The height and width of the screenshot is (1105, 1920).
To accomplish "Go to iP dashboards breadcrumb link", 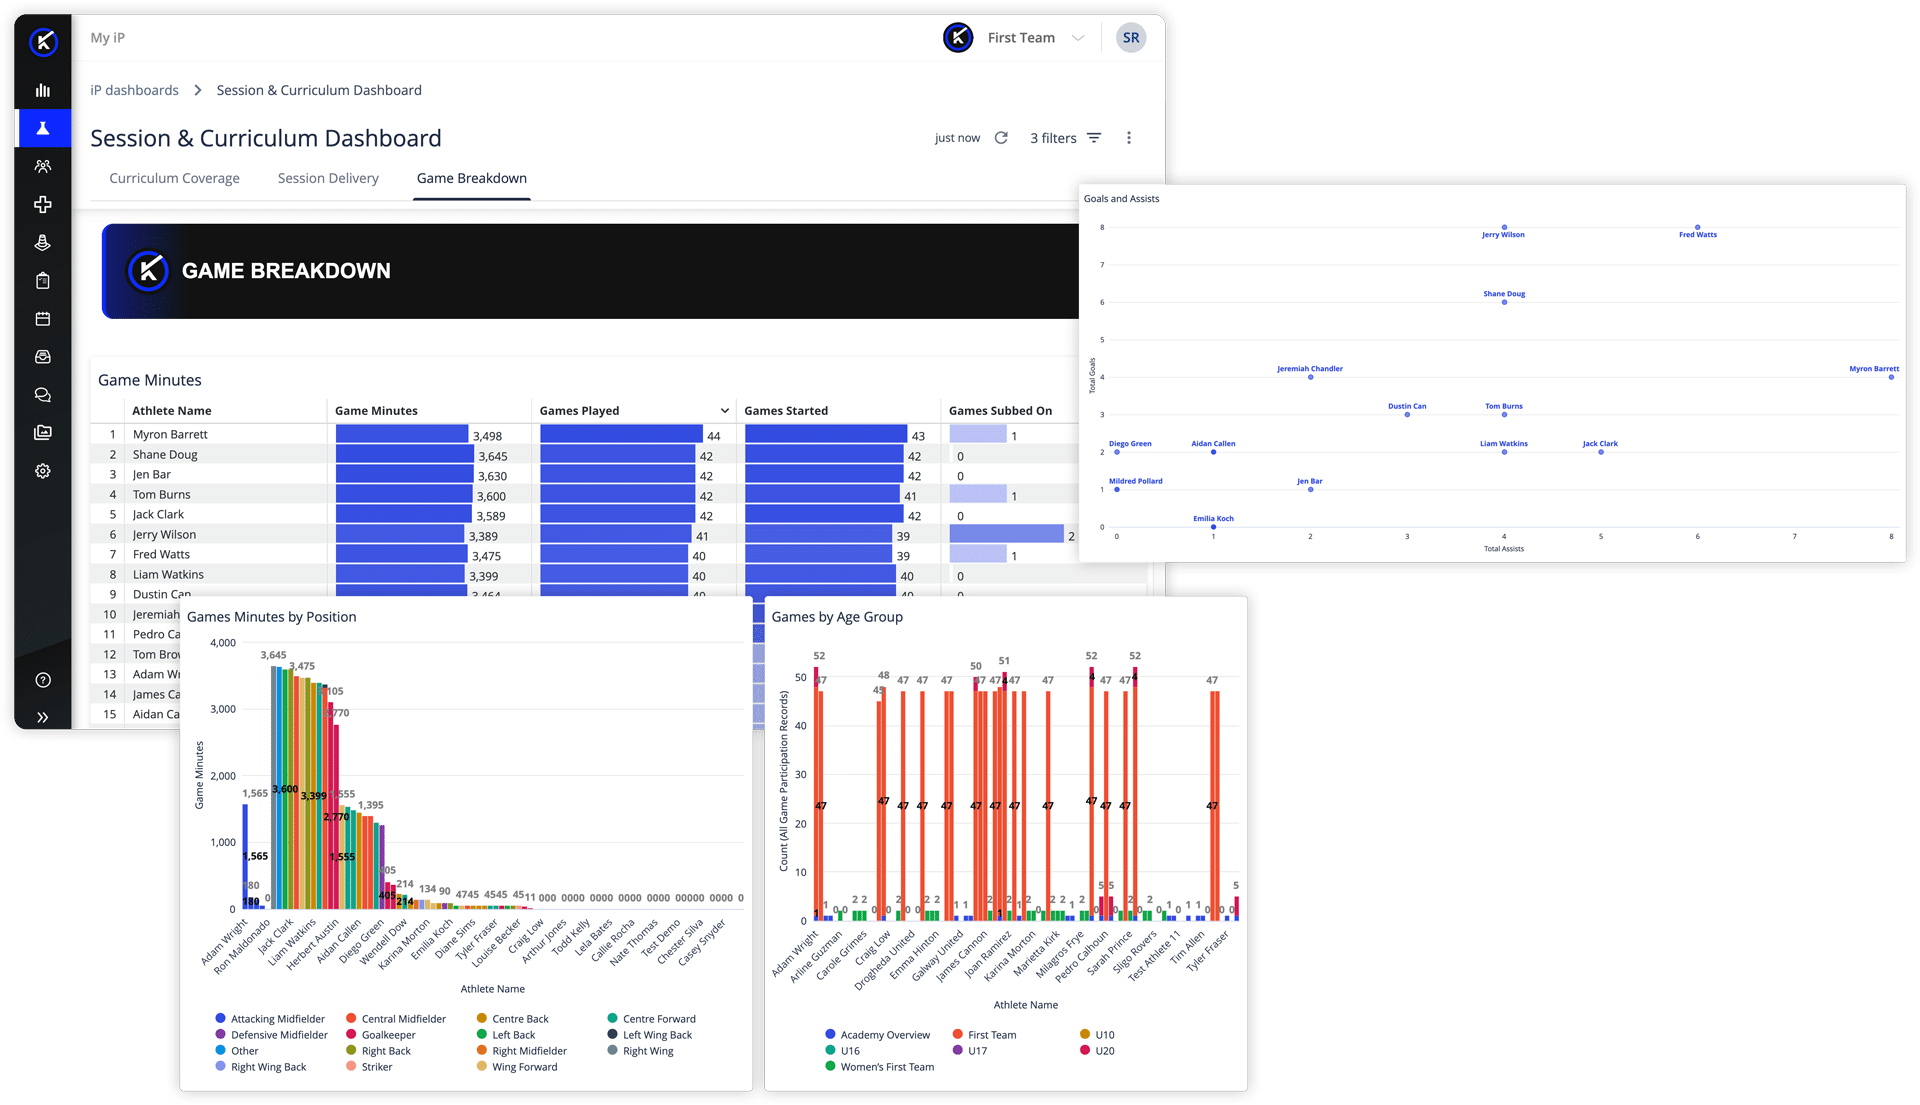I will [134, 90].
